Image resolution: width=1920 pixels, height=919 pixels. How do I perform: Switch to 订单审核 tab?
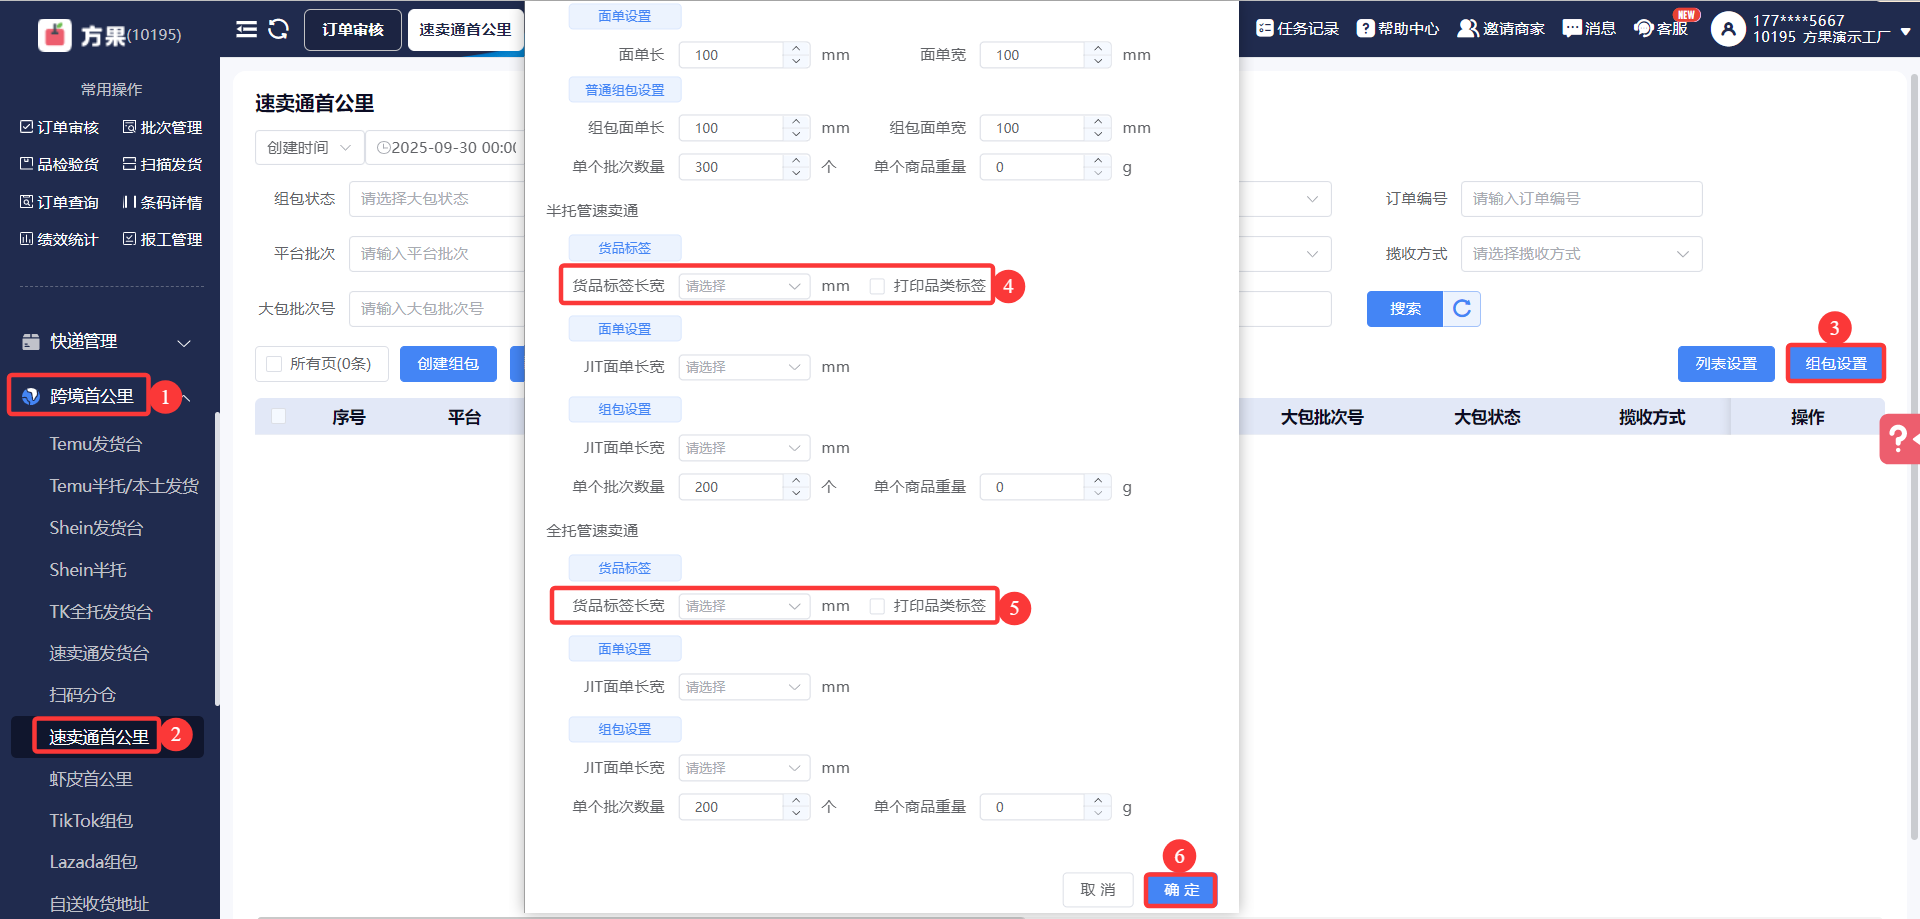tap(352, 30)
